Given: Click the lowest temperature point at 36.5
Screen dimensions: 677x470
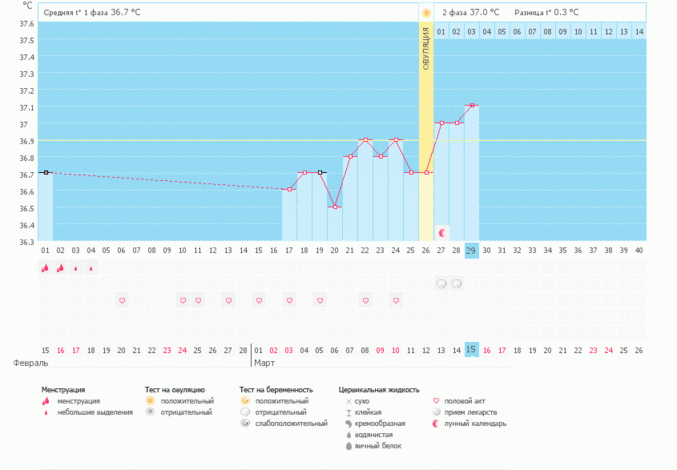Looking at the screenshot, I should click(x=335, y=207).
